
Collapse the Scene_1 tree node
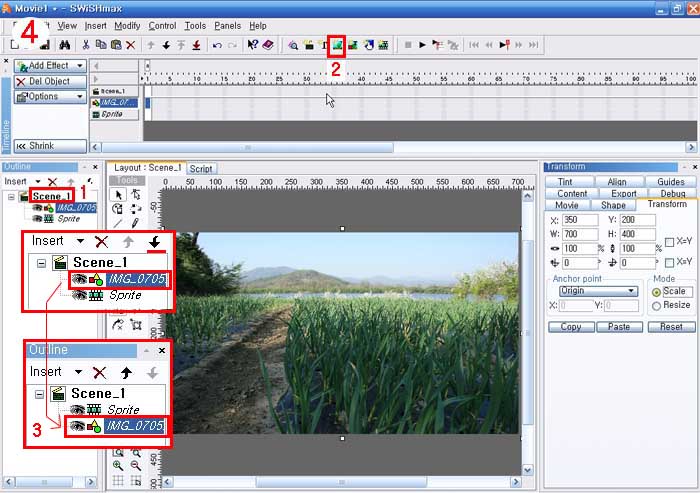click(12, 197)
